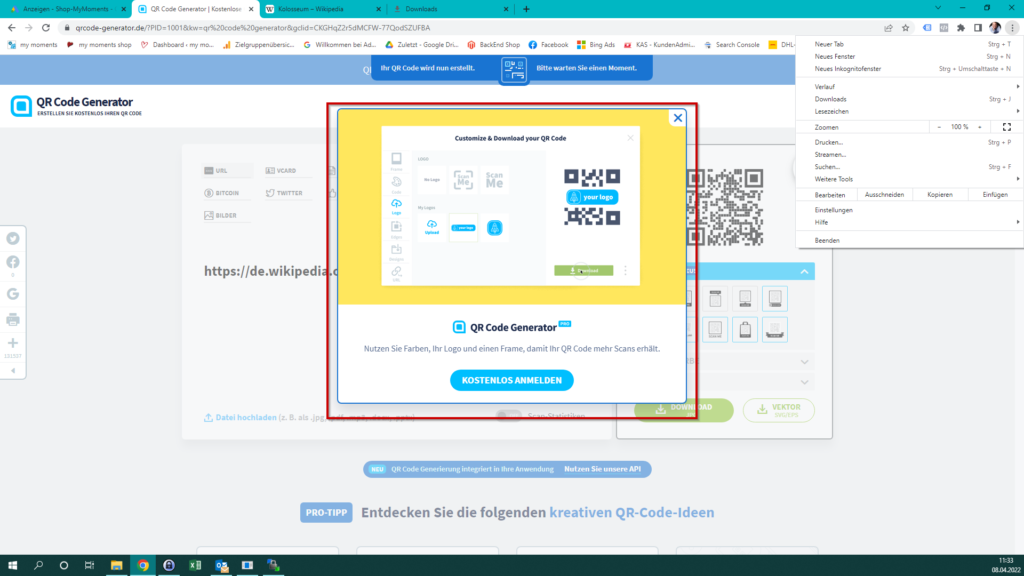Click the print icon in the left sidebar
Screen dimensions: 1024x576
(x=13, y=318)
